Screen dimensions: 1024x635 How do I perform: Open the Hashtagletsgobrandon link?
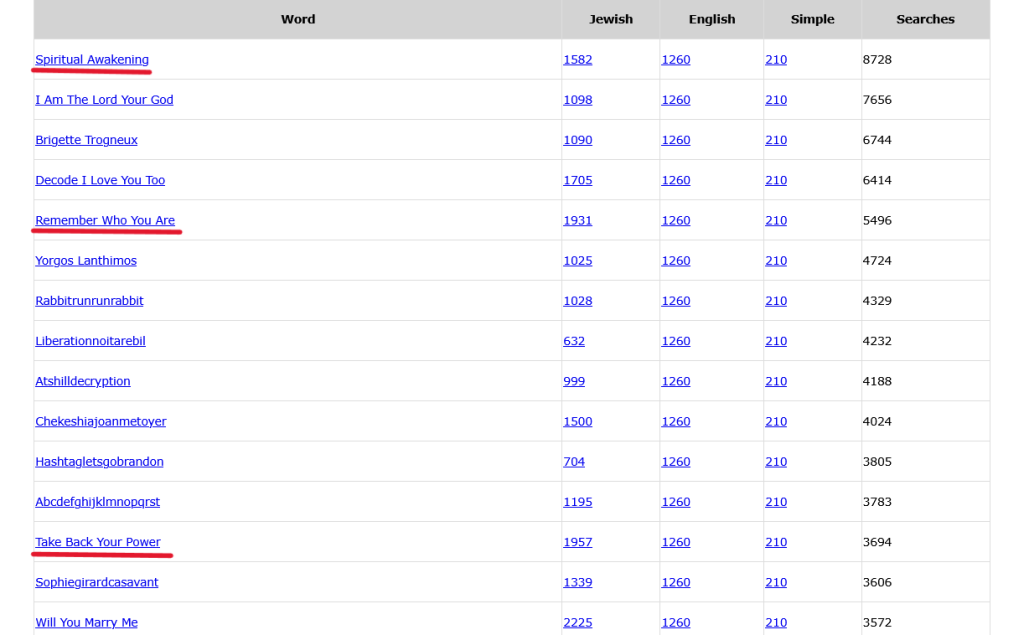coord(99,462)
